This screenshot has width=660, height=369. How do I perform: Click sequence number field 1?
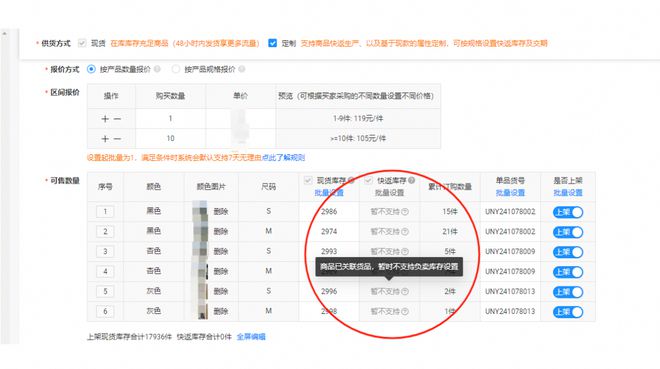coord(105,211)
